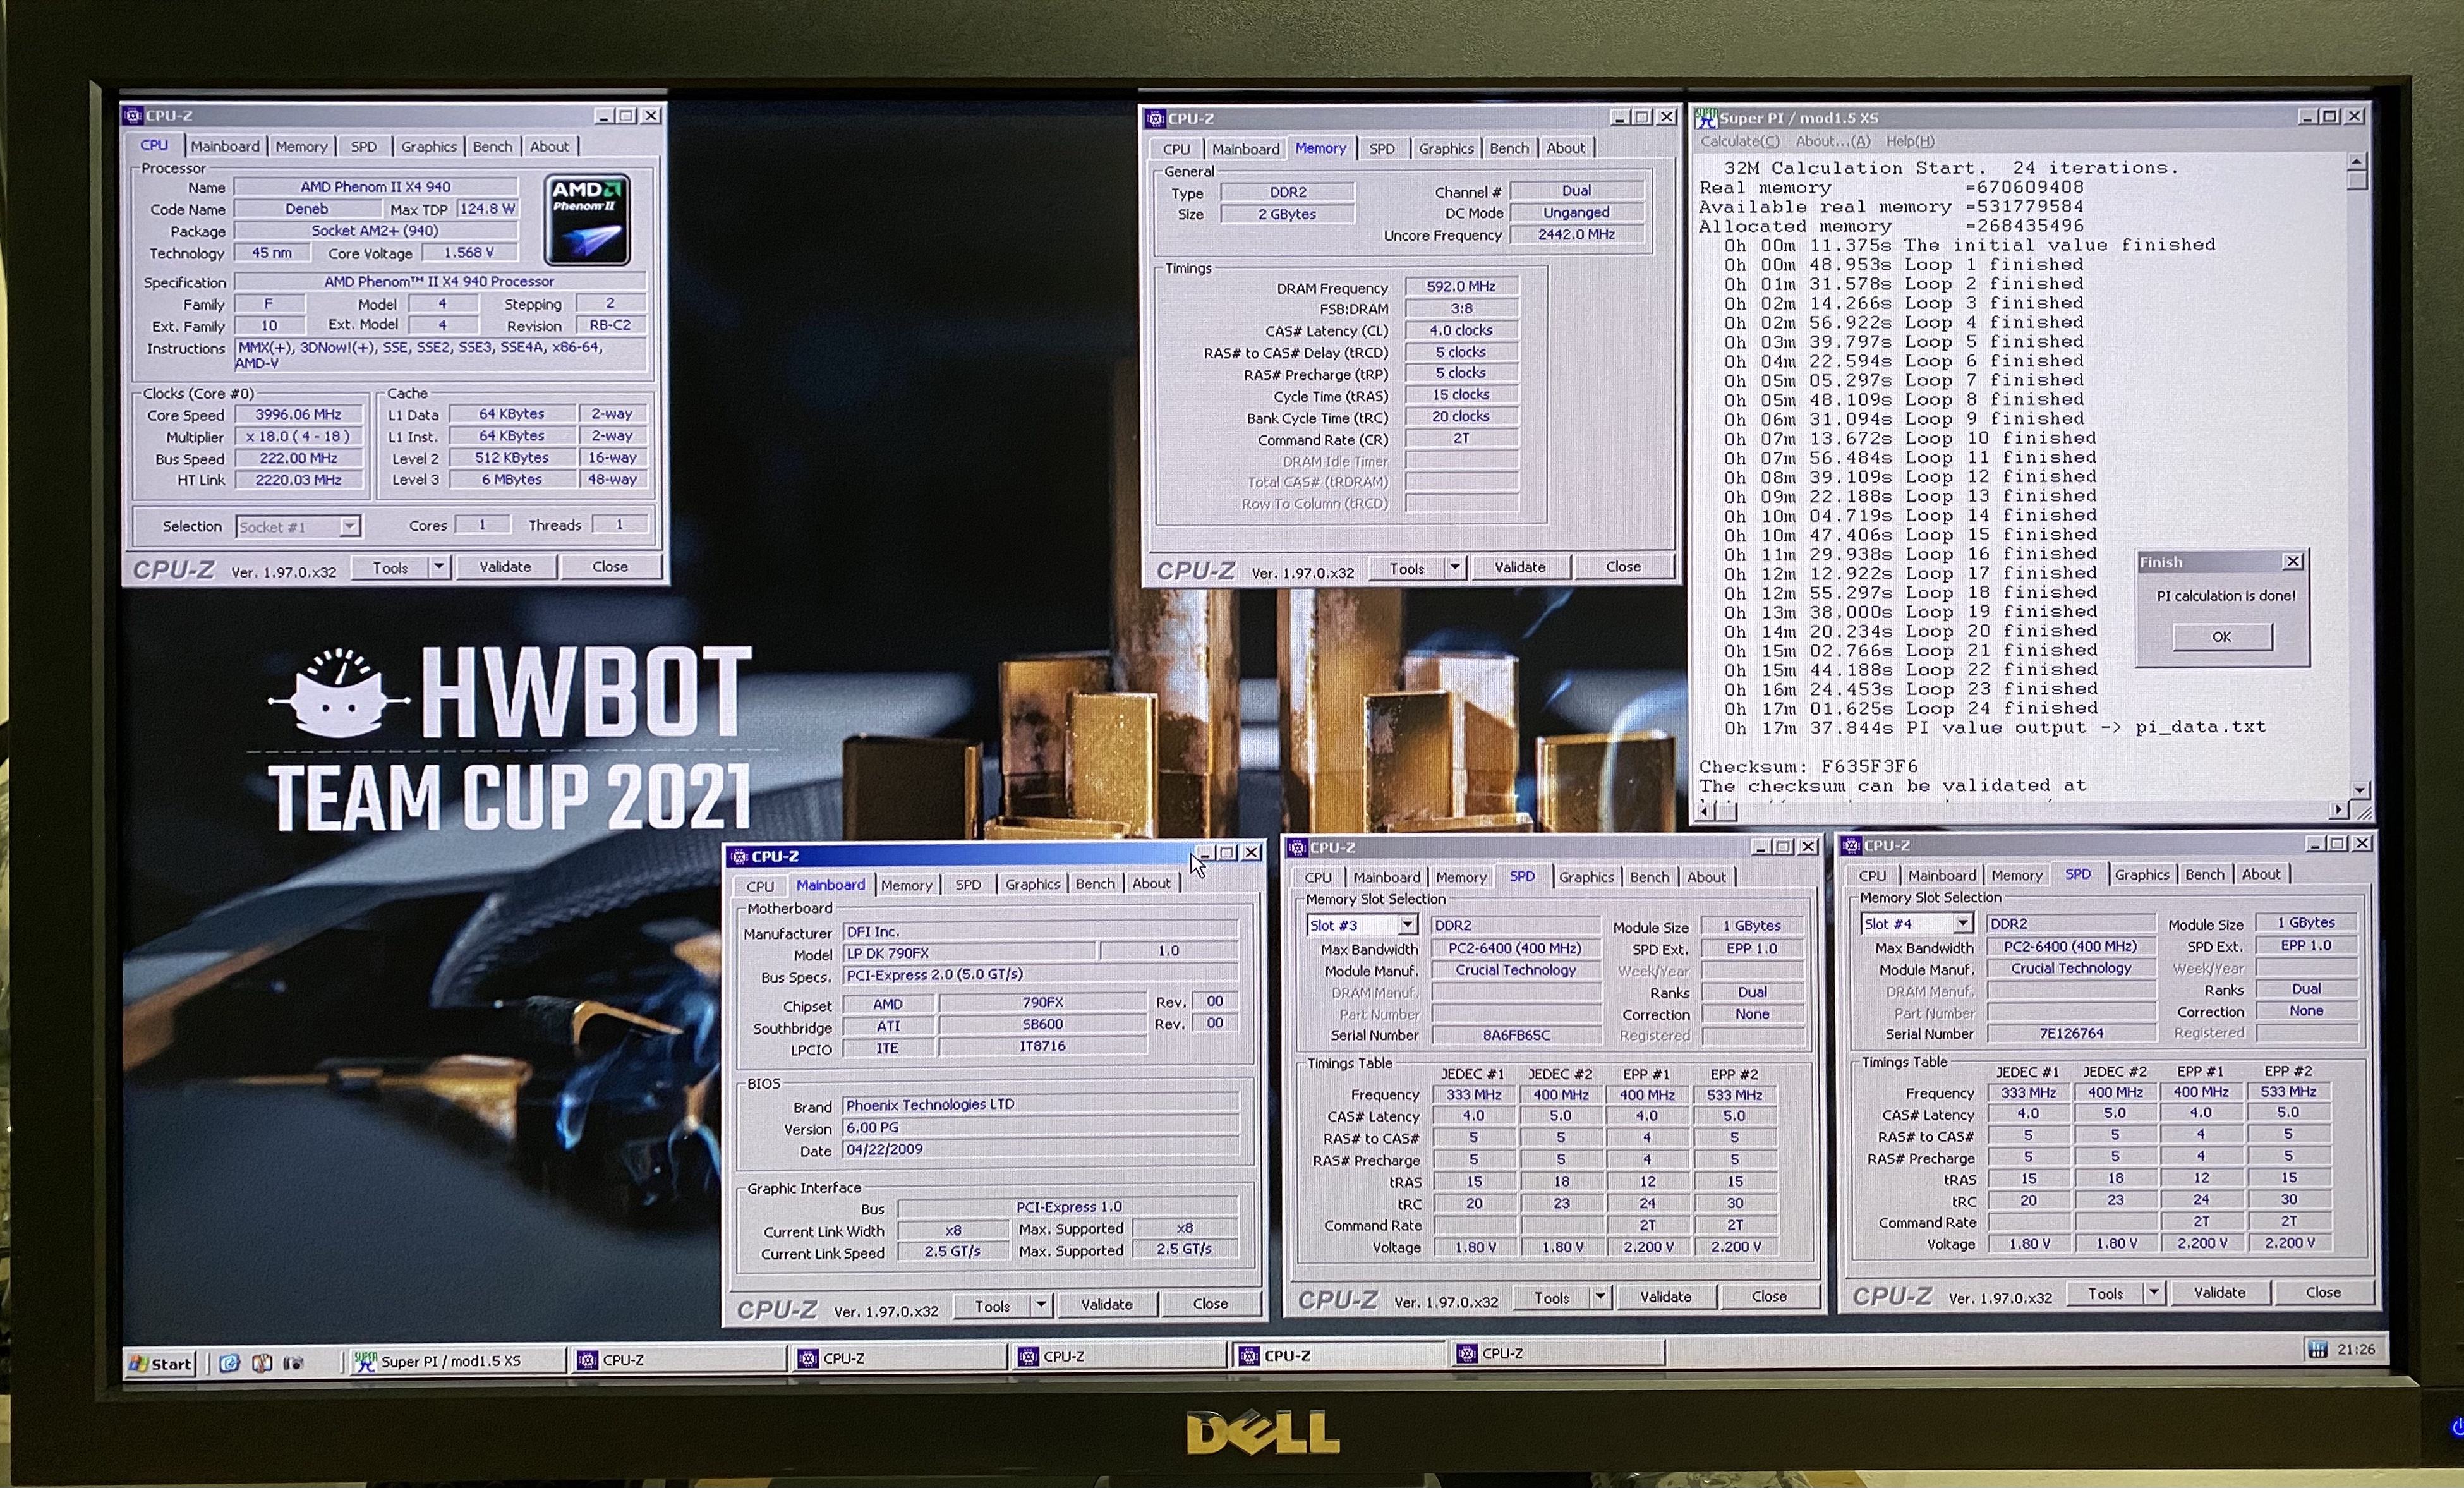Open the Super PI window title bar icon
The width and height of the screenshot is (2464, 1488).
click(x=1706, y=117)
